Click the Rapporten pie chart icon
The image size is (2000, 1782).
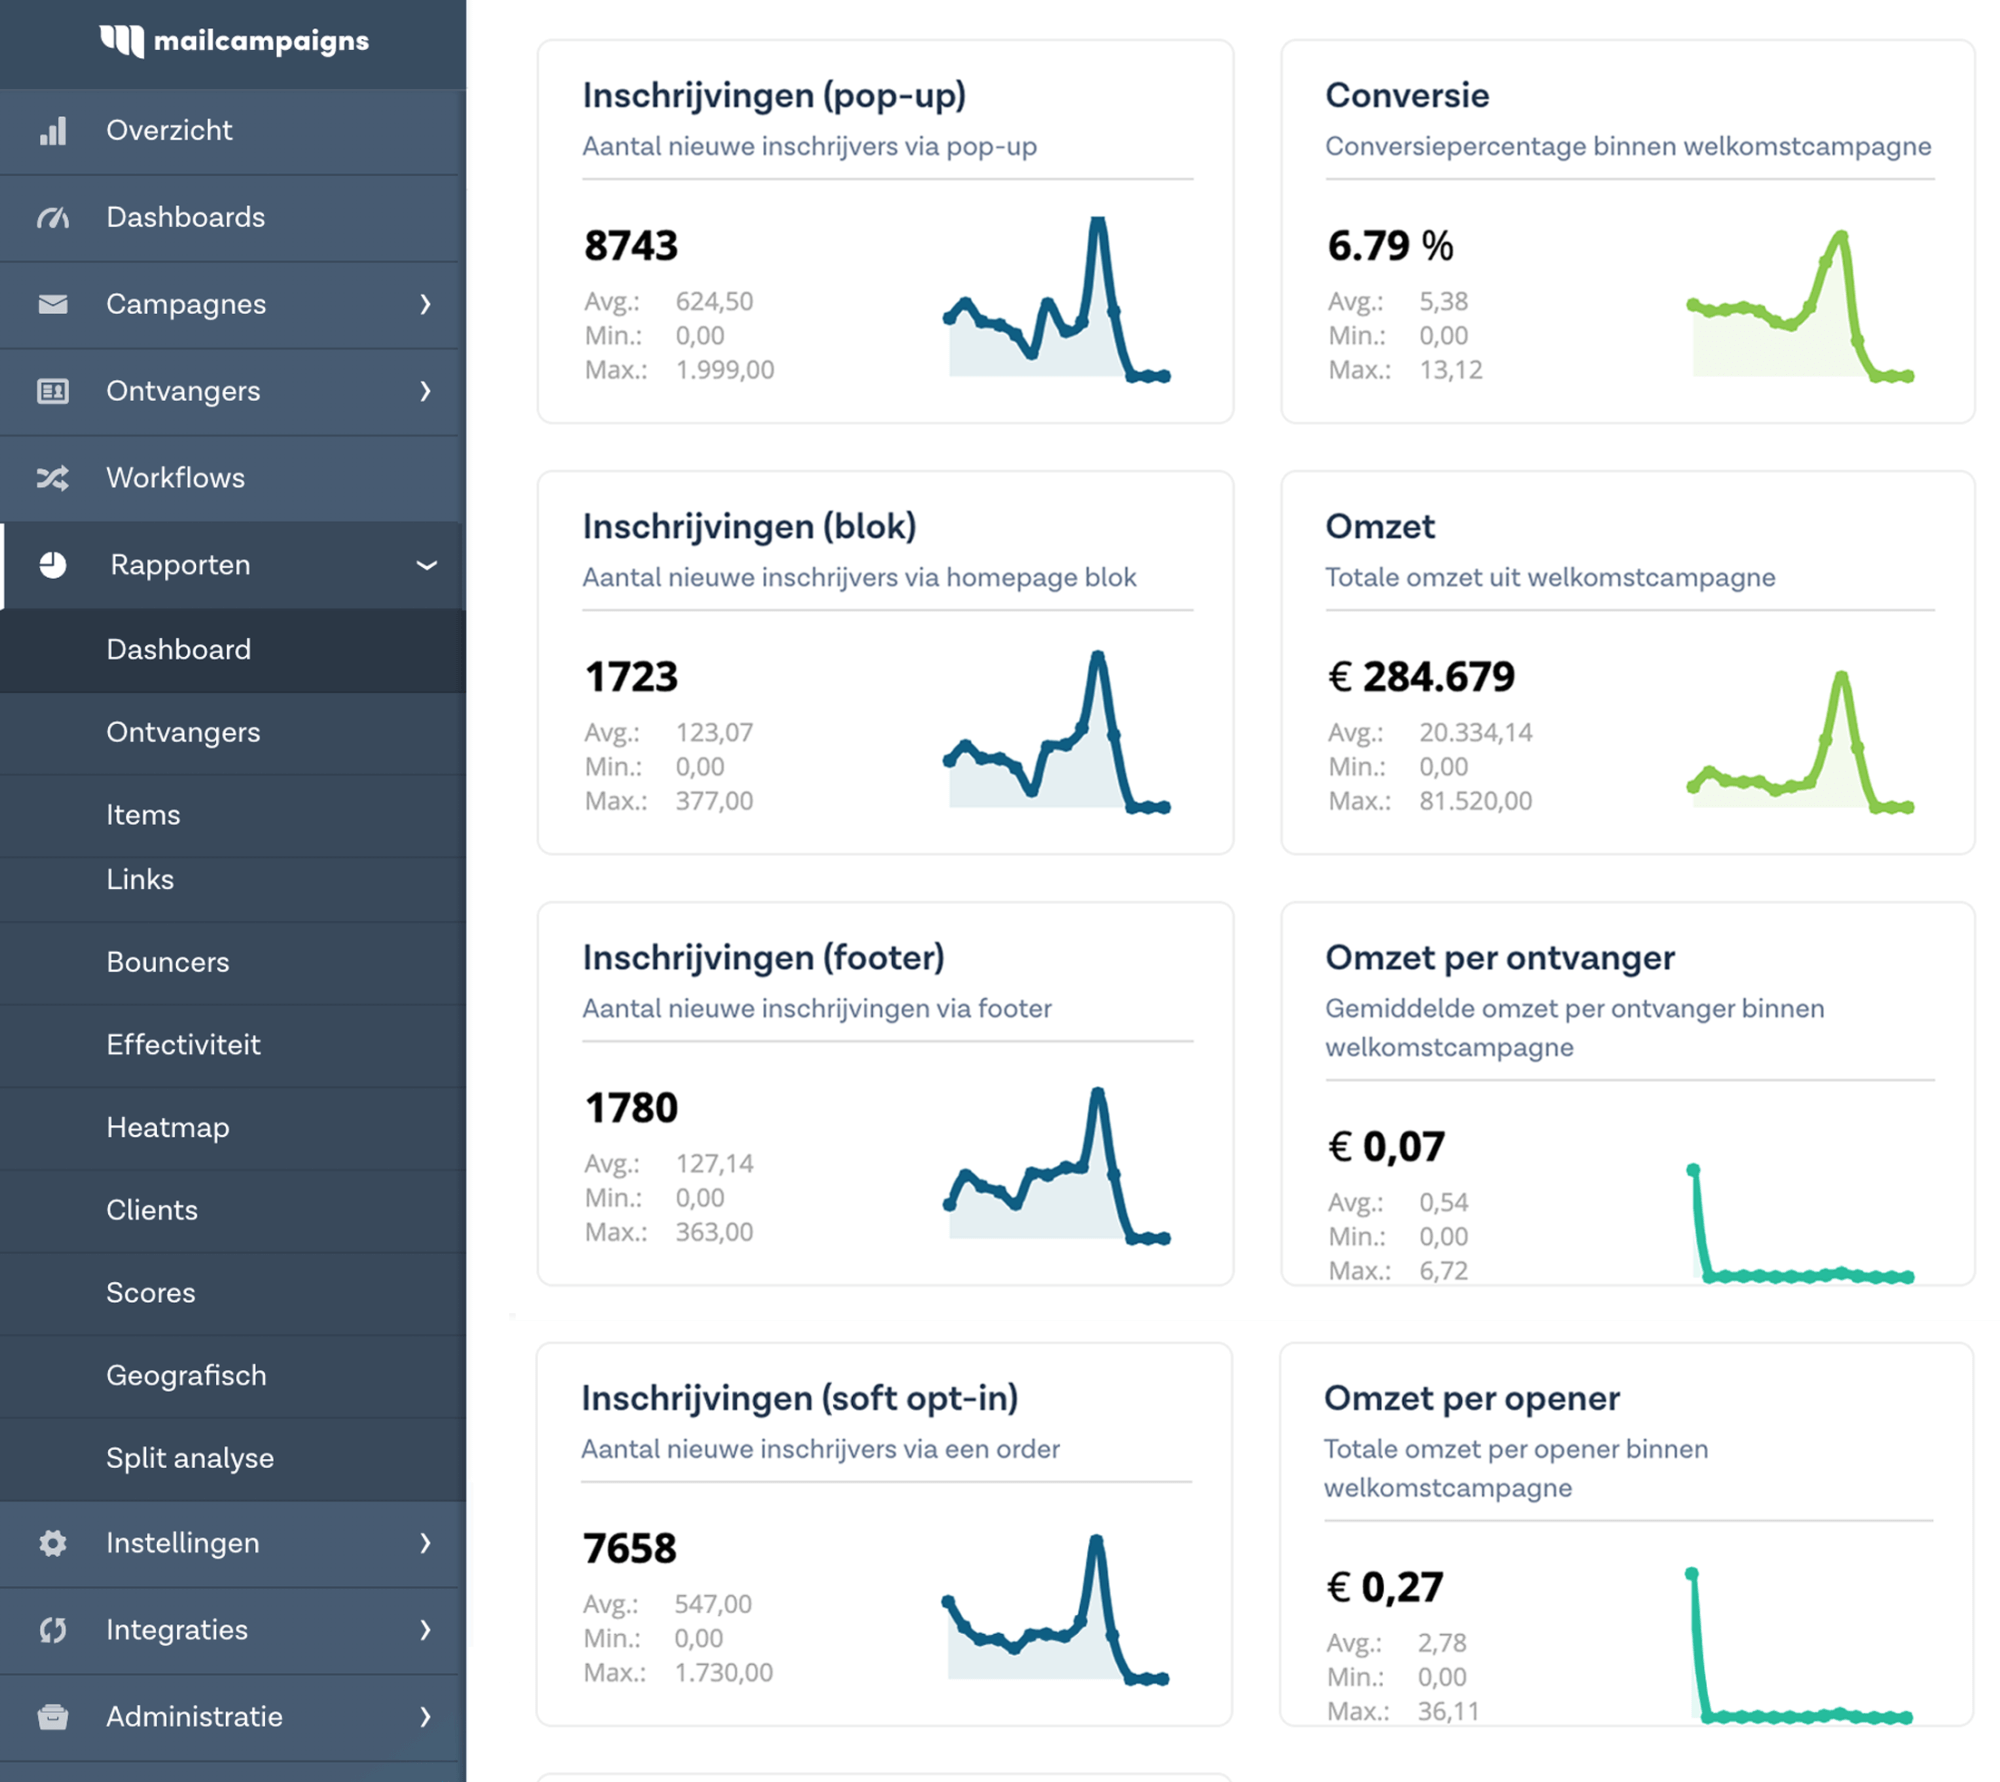[x=53, y=565]
